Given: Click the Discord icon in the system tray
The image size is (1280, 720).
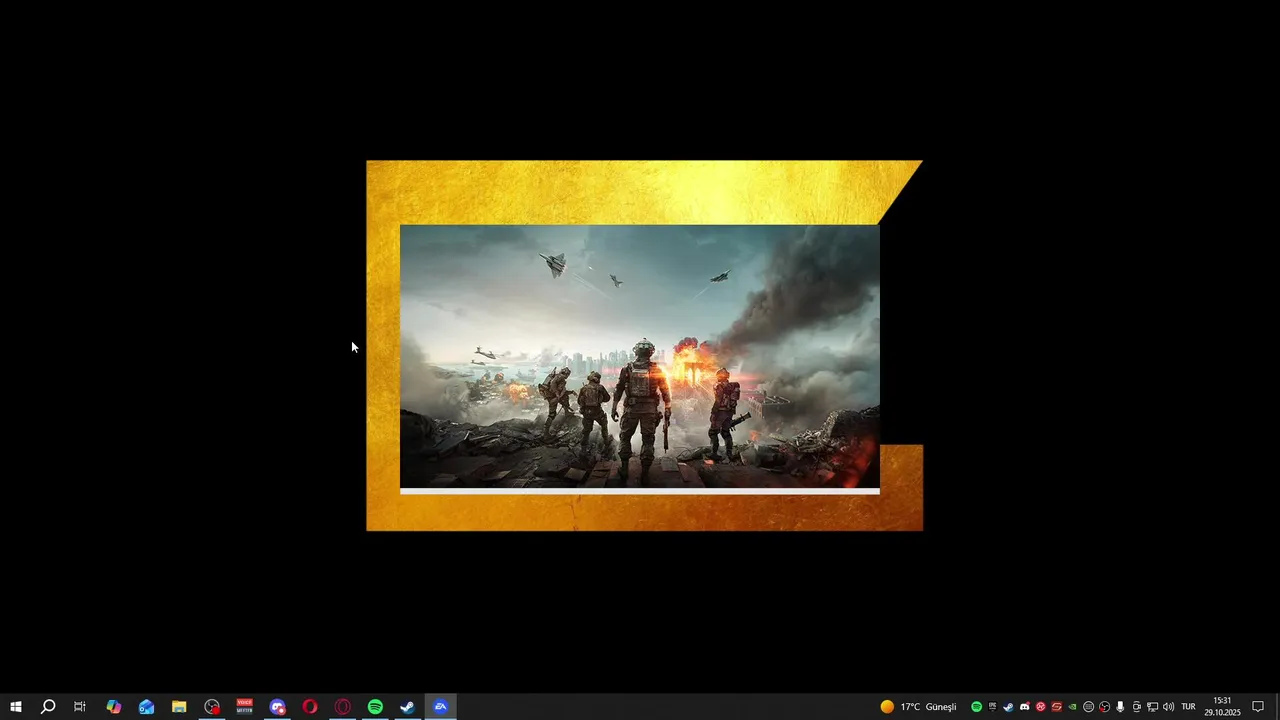Looking at the screenshot, I should pos(1025,707).
